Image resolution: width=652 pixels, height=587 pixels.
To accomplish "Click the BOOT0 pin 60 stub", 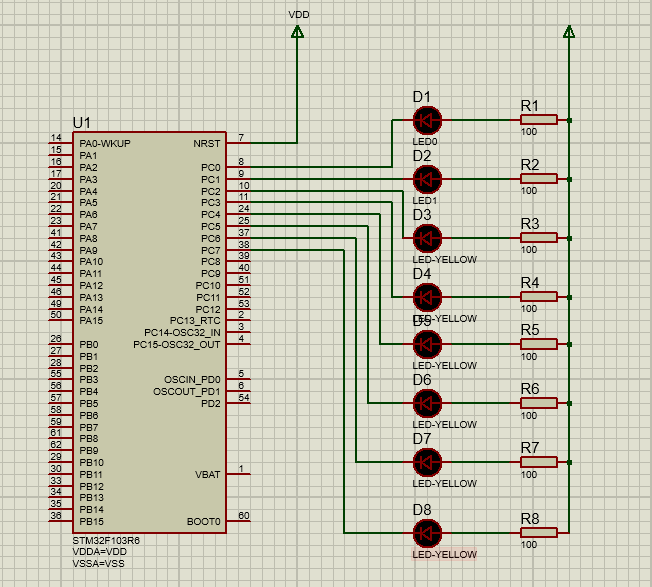I will point(240,521).
